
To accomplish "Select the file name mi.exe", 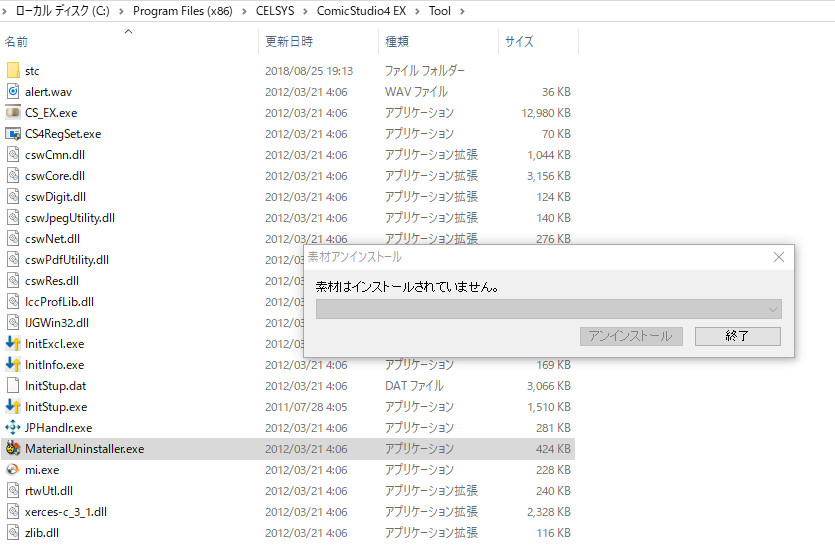I will pyautogui.click(x=42, y=470).
